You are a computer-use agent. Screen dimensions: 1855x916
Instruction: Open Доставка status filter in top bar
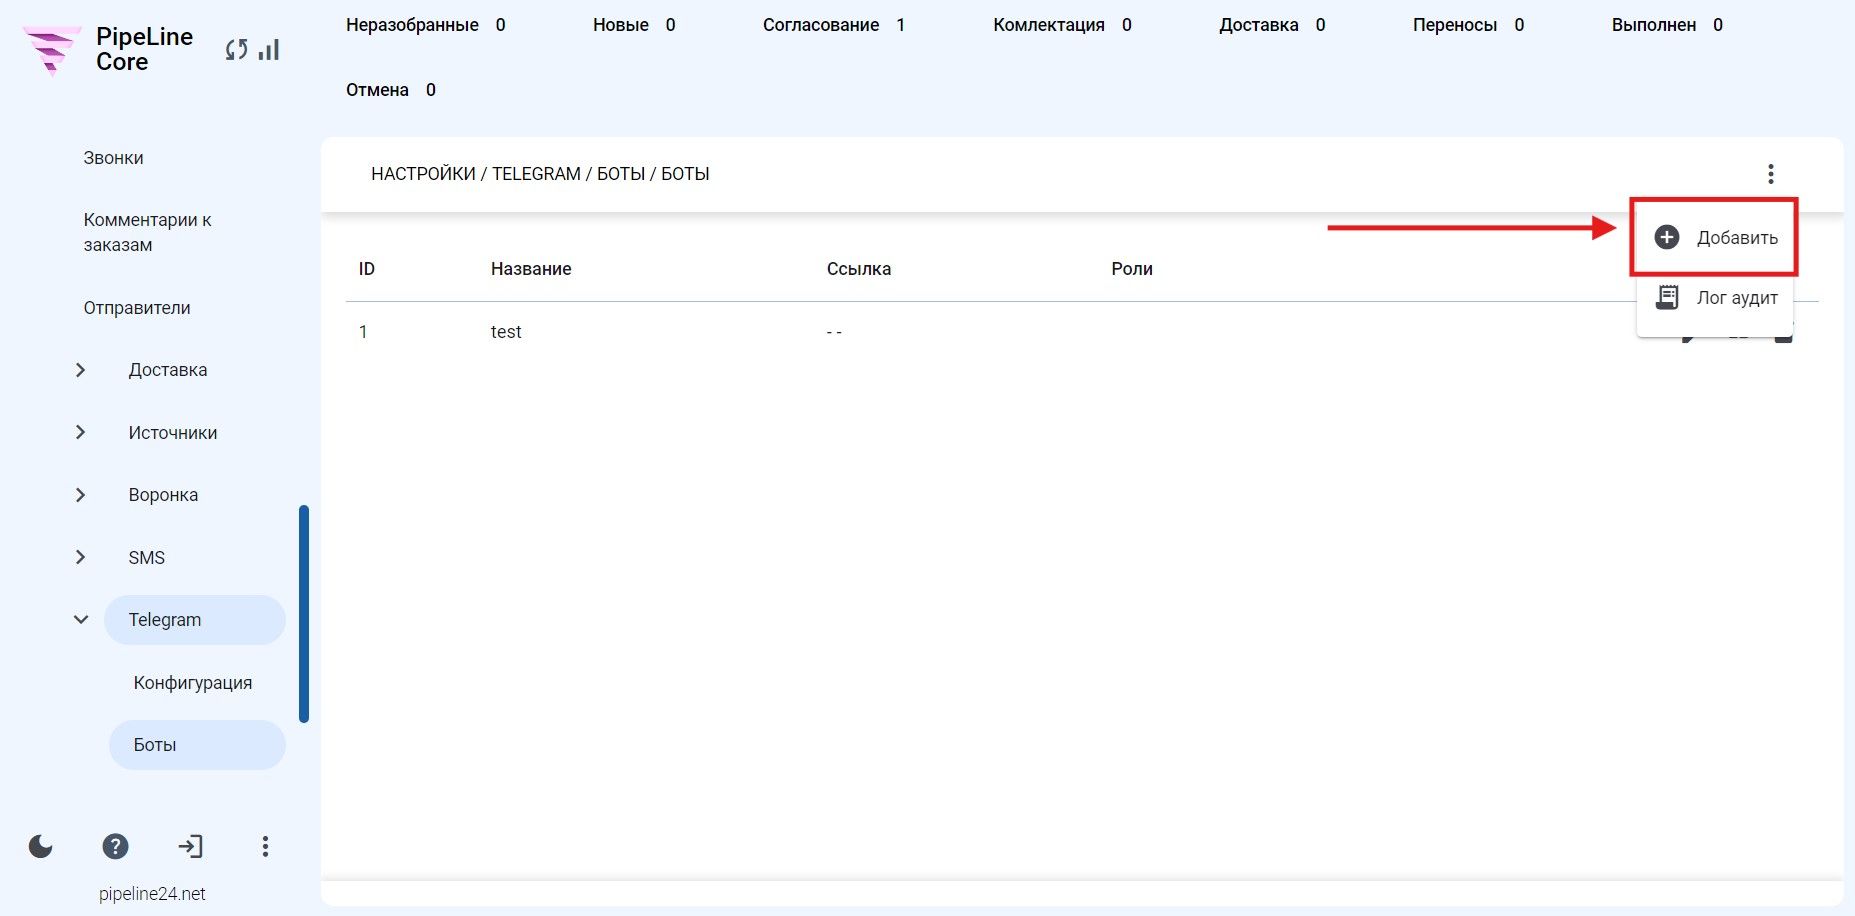coord(1272,25)
